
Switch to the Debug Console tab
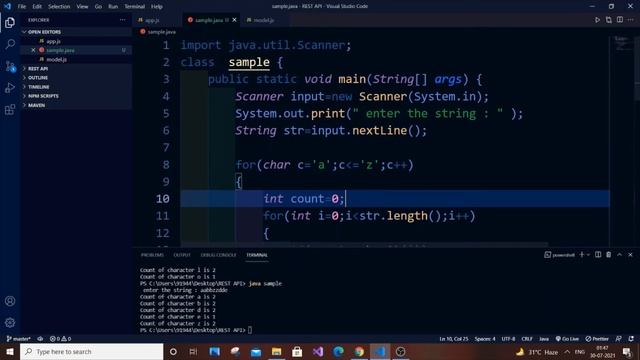pyautogui.click(x=218, y=255)
